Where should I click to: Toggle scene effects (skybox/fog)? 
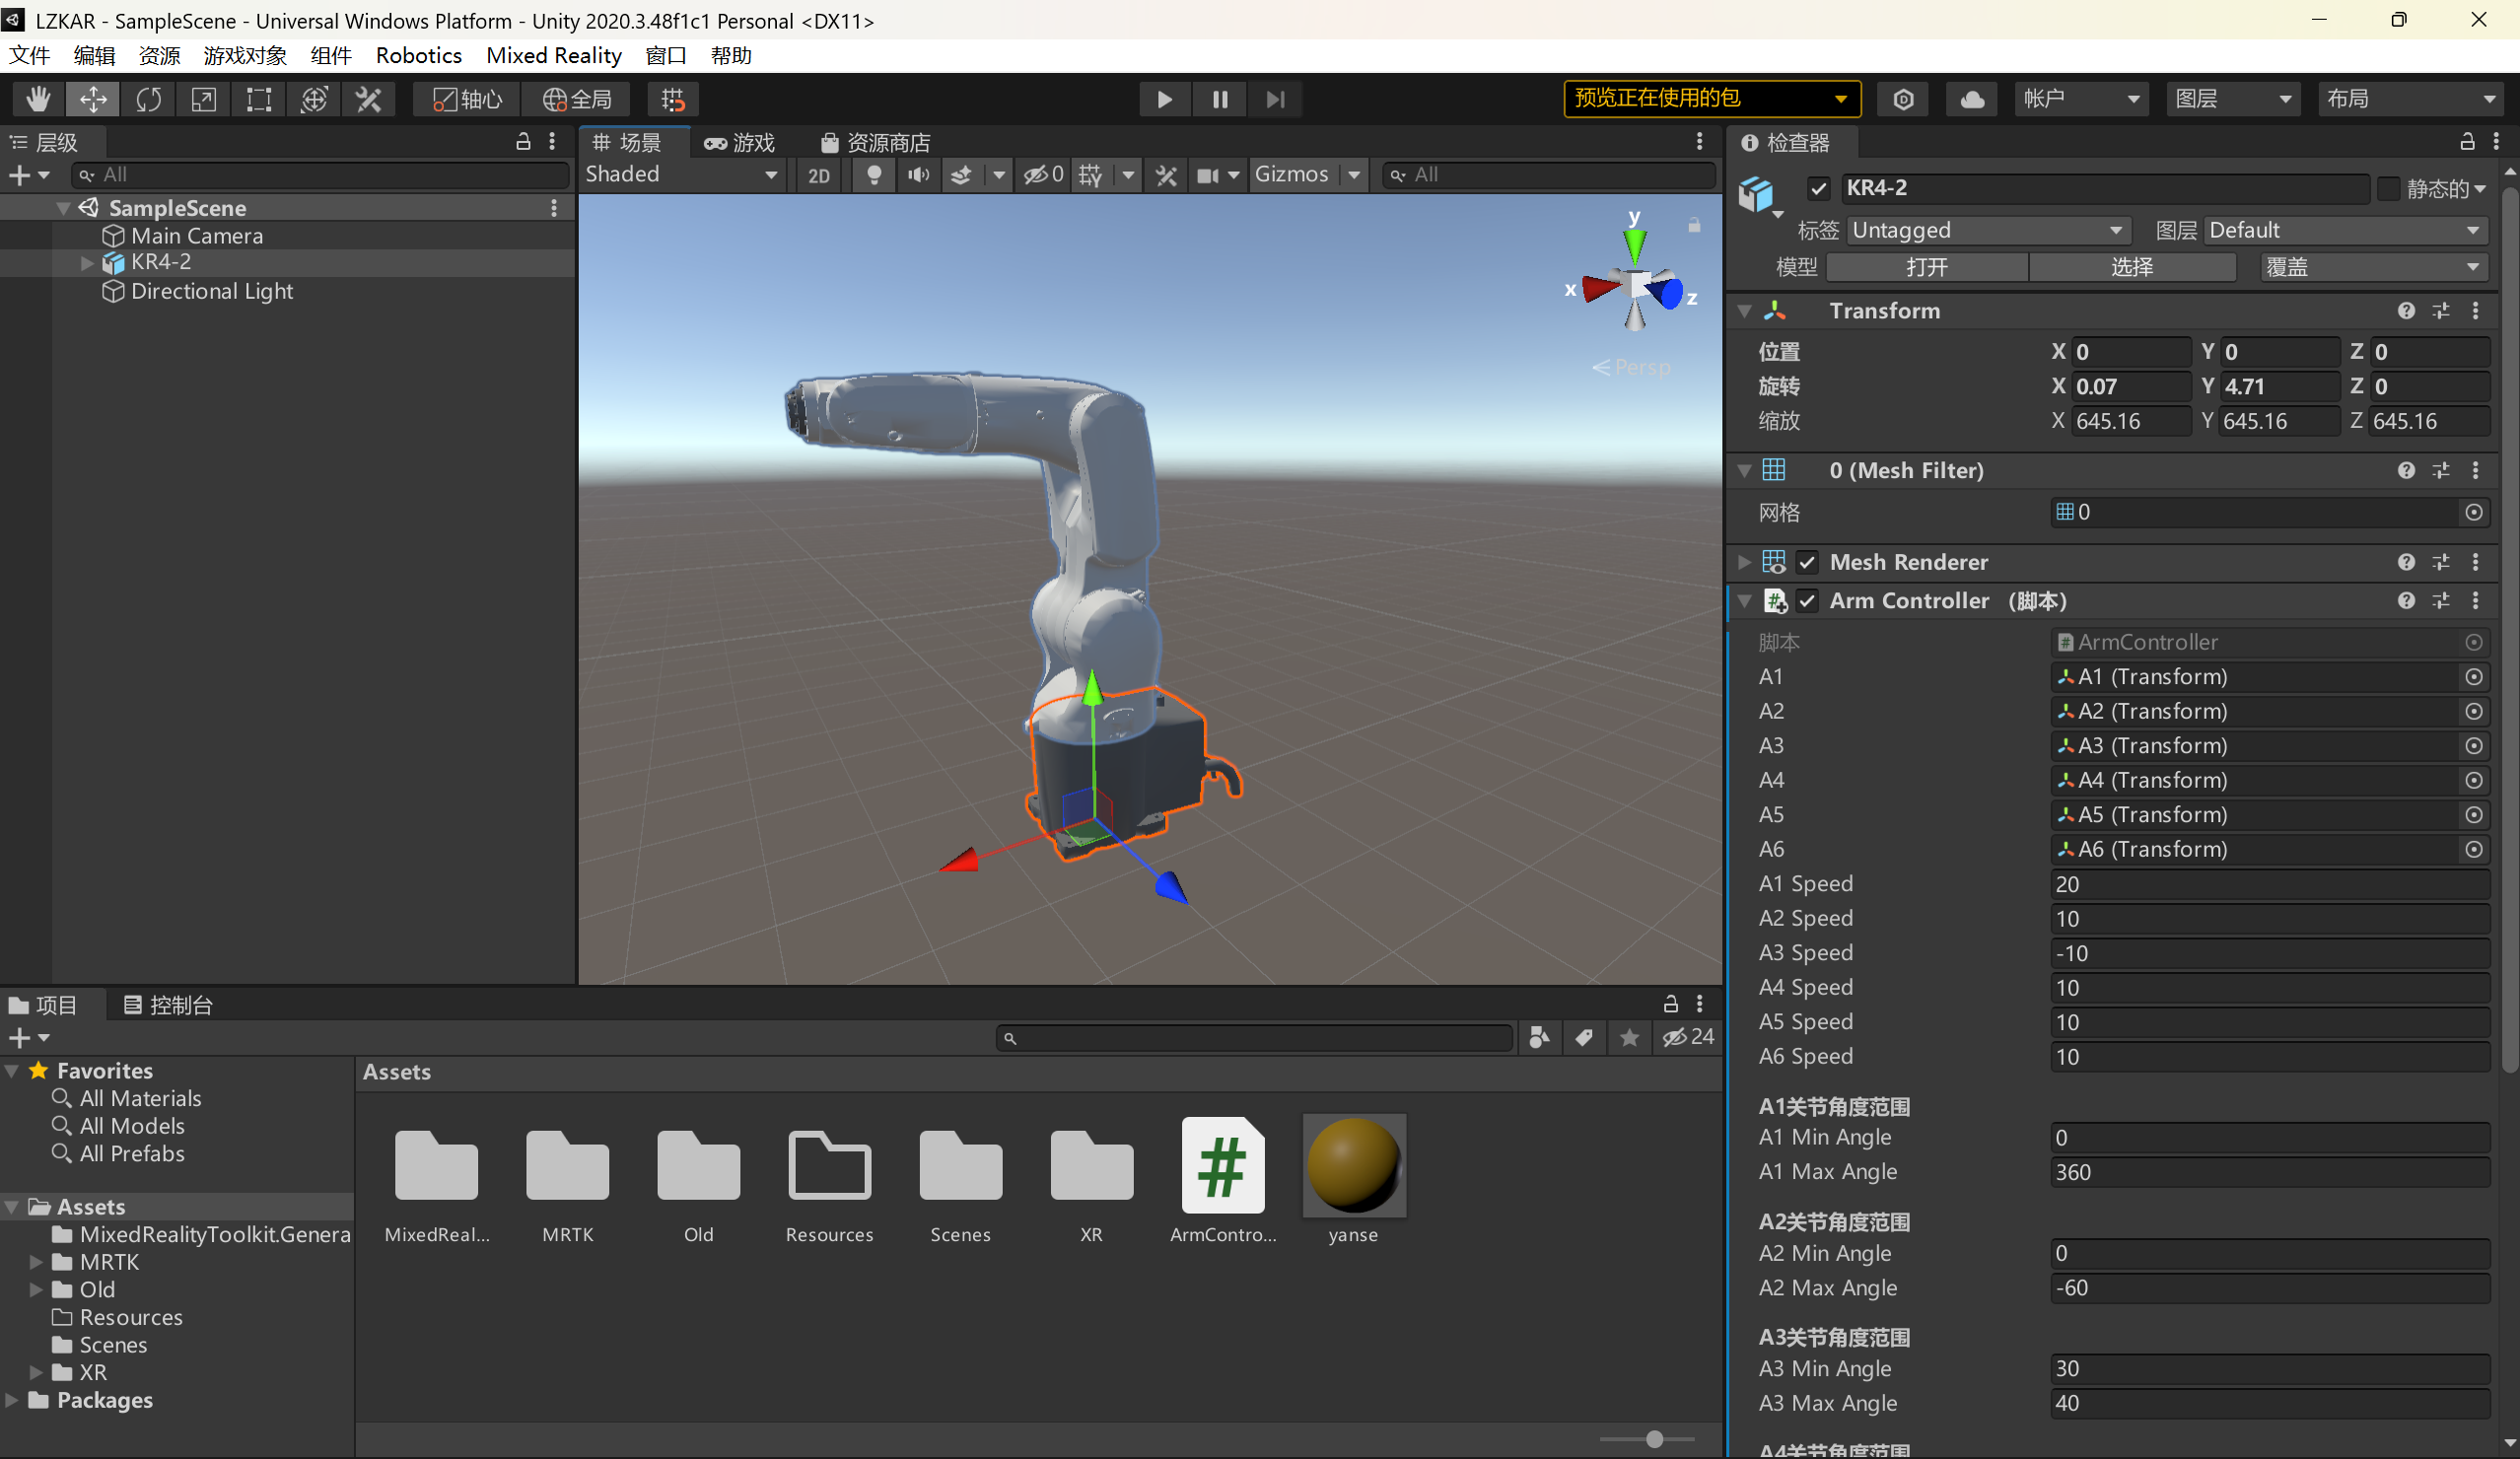coord(961,175)
